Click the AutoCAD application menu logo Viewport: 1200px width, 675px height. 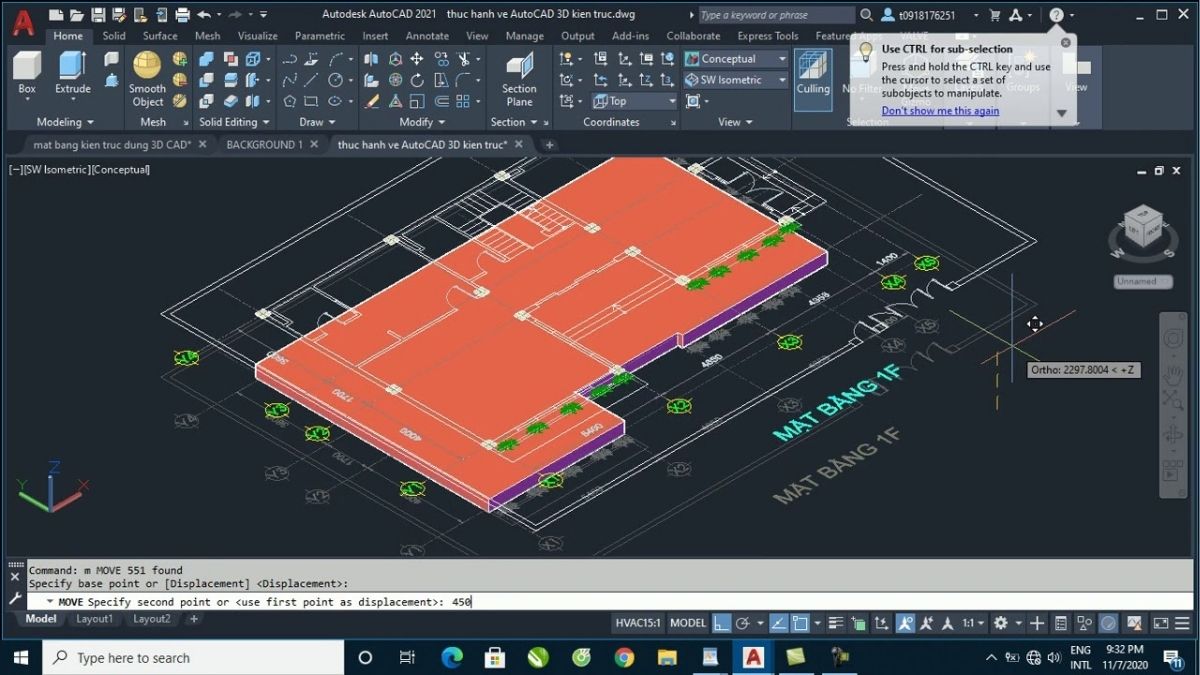pyautogui.click(x=23, y=21)
